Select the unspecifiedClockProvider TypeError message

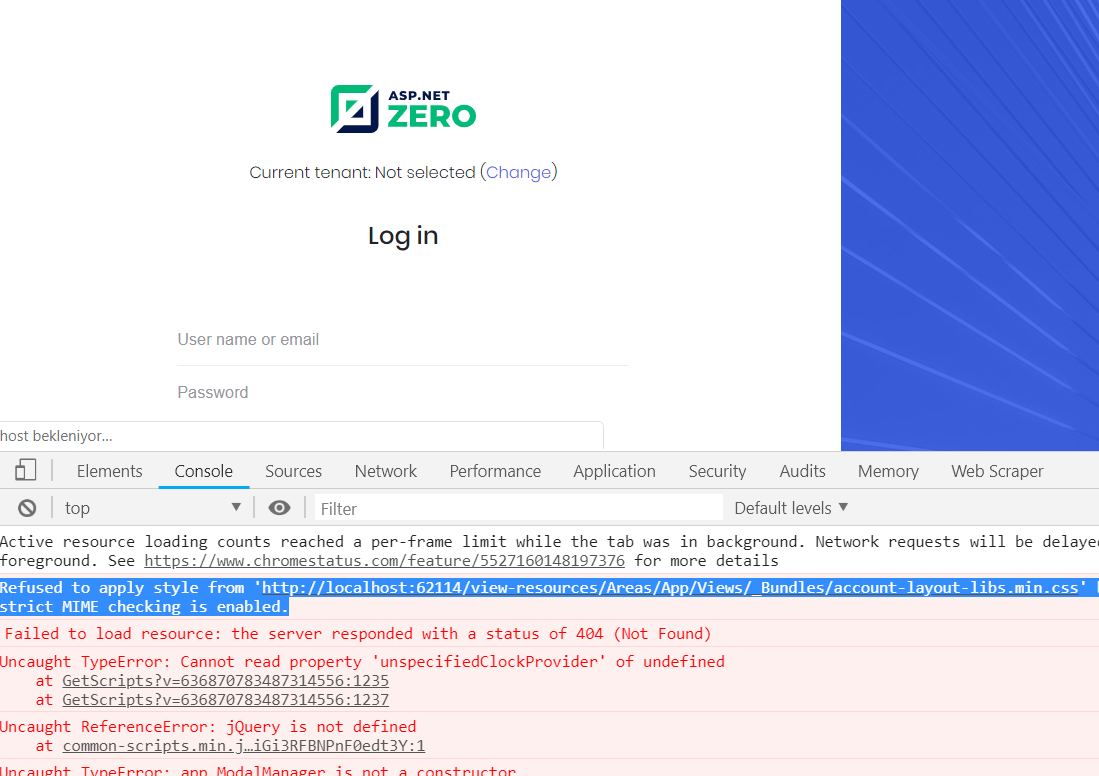(x=362, y=662)
